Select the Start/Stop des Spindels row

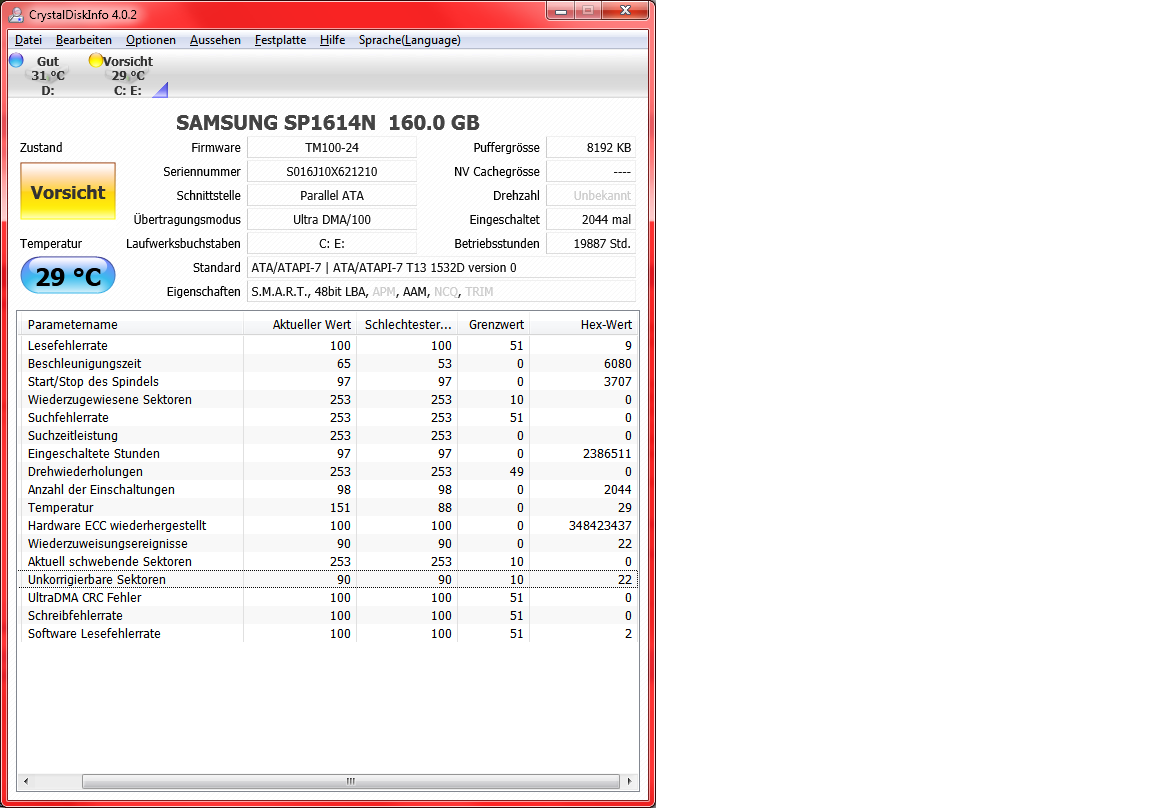[328, 381]
